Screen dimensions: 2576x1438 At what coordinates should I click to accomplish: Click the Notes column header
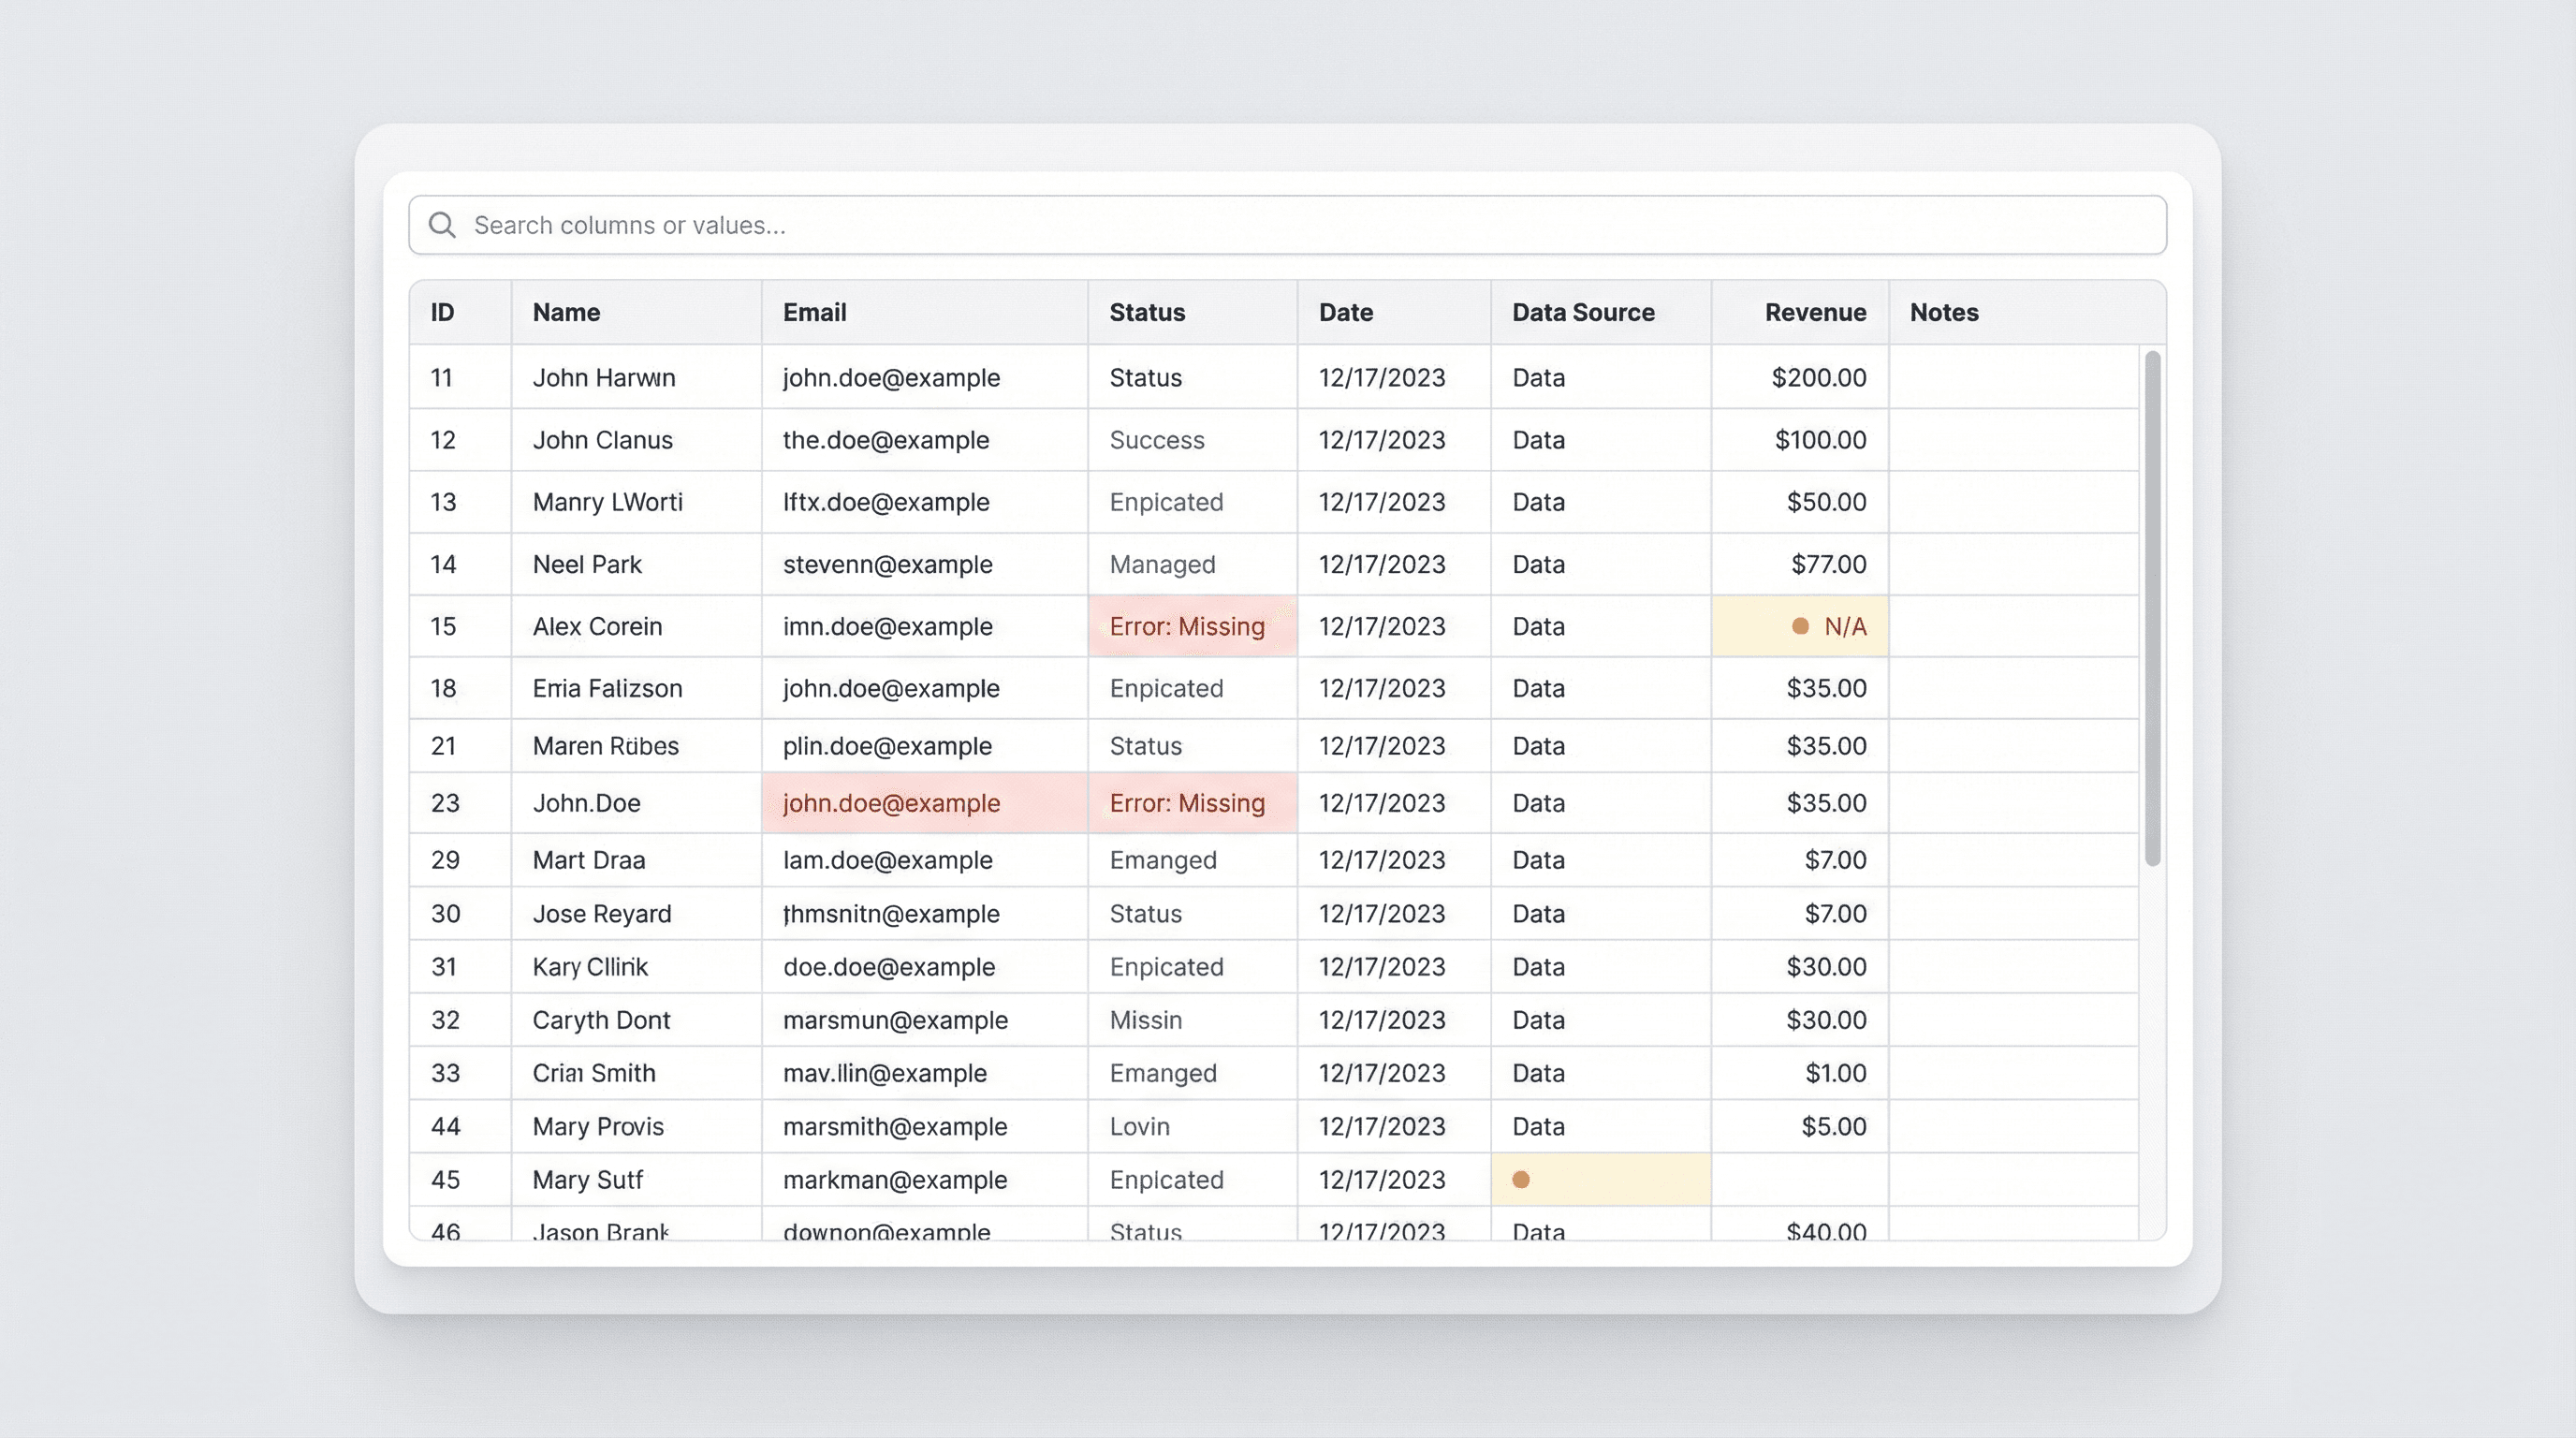tap(1944, 312)
